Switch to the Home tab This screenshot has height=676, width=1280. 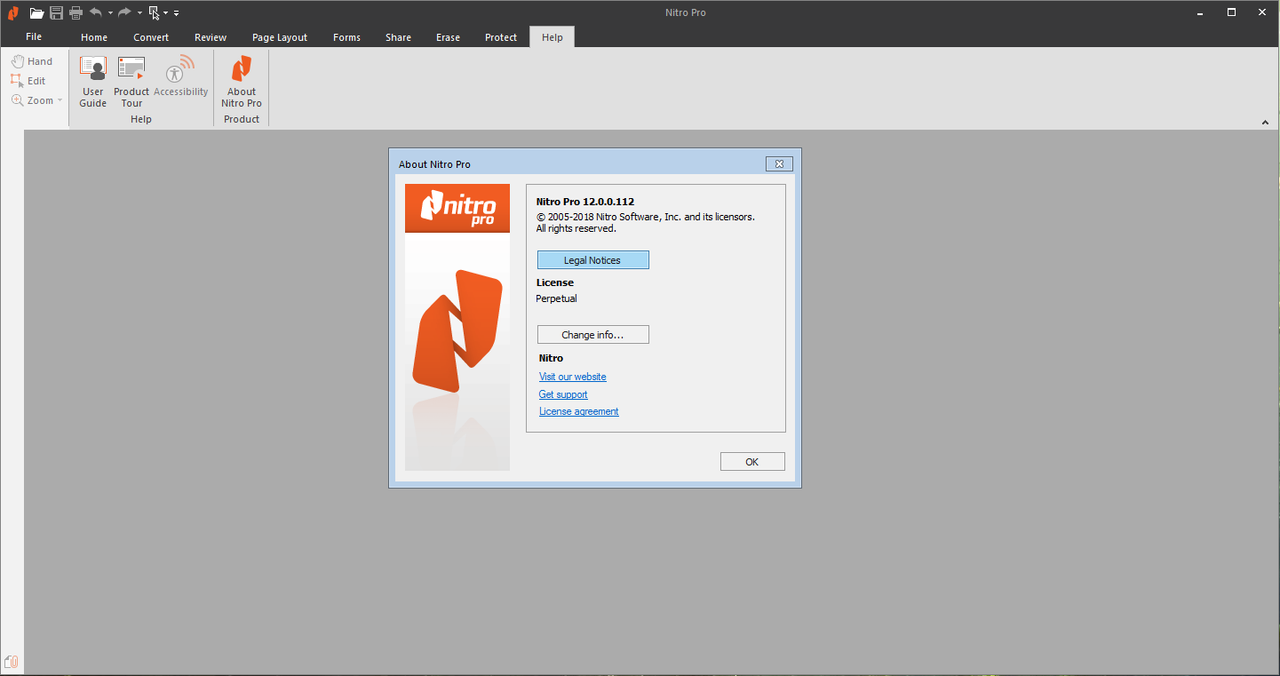pos(94,37)
